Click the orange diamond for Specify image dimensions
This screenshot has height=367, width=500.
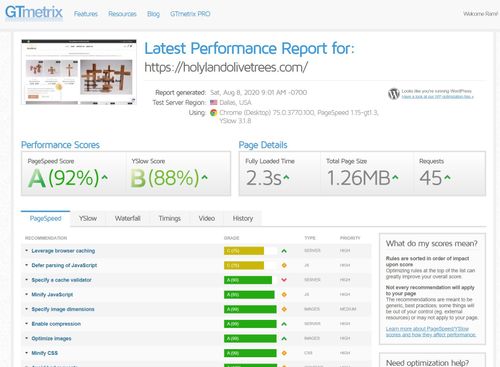coord(284,309)
